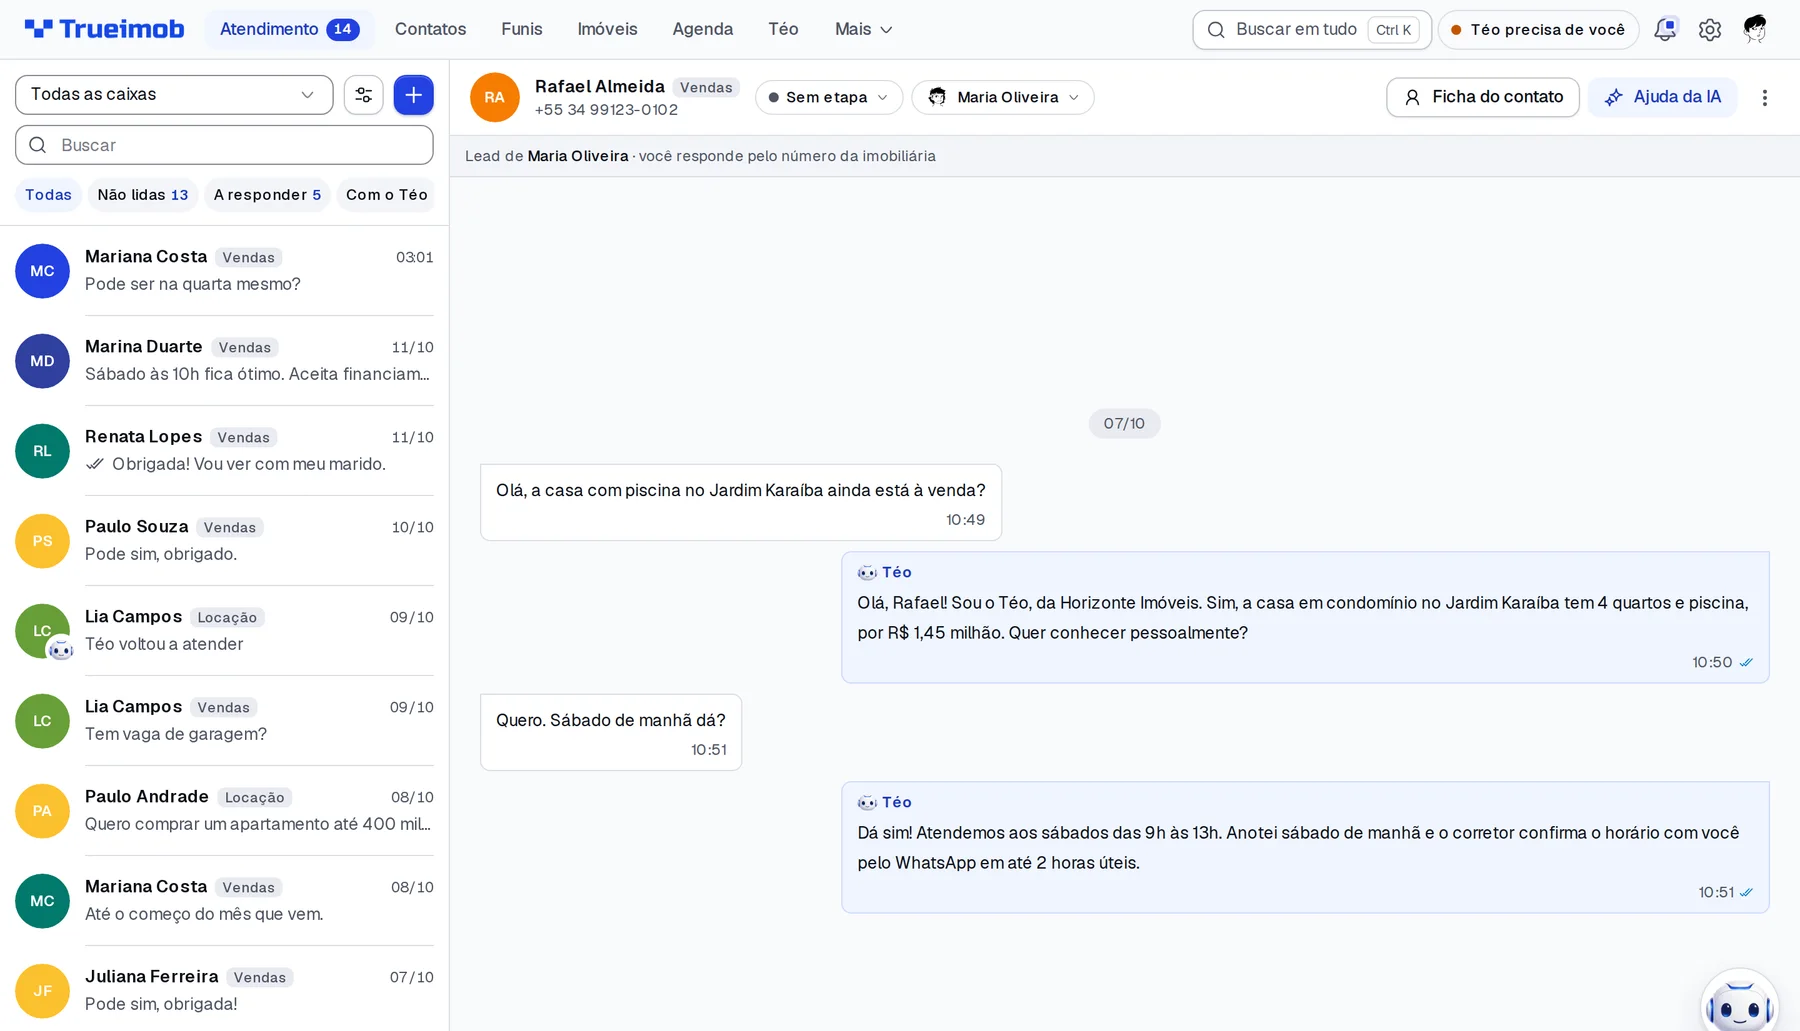Expand the Todas as caixas dropdown
Viewport: 1800px width, 1031px height.
[174, 95]
